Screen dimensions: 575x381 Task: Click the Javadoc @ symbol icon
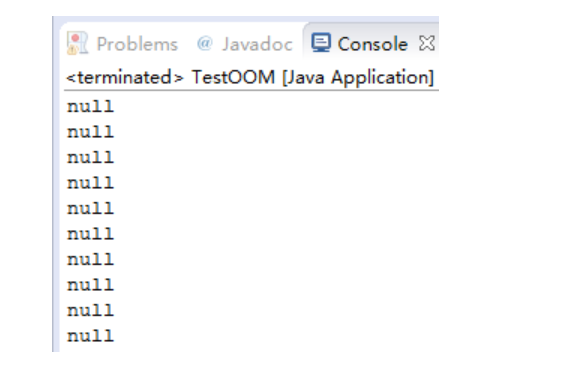(x=205, y=43)
